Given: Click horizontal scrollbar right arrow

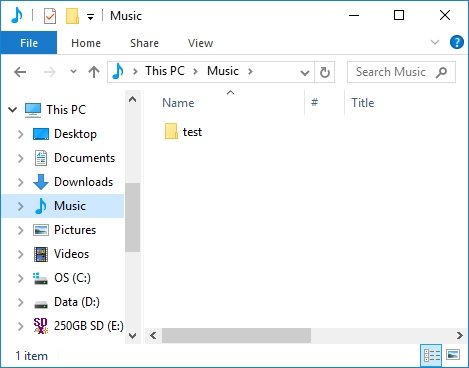Looking at the screenshot, I should (x=460, y=335).
